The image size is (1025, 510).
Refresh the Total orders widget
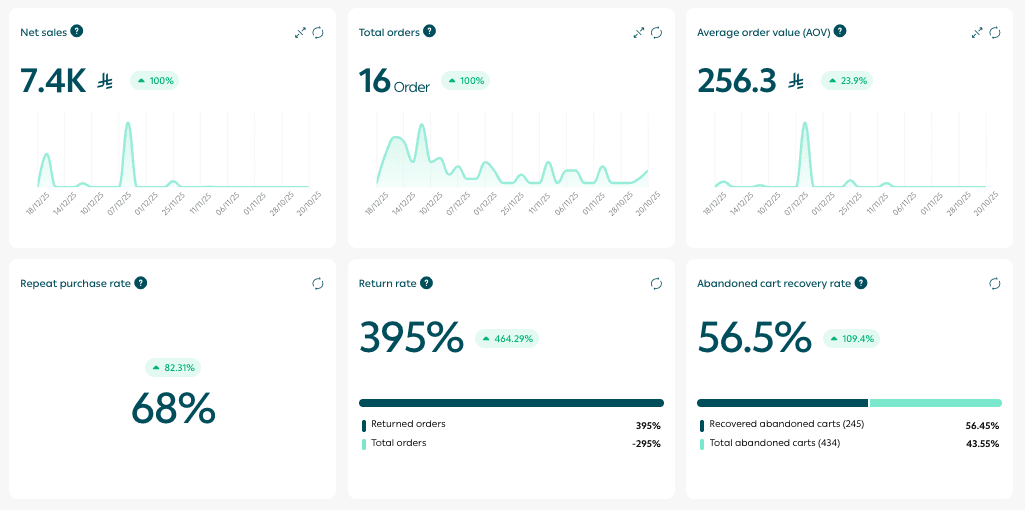657,32
